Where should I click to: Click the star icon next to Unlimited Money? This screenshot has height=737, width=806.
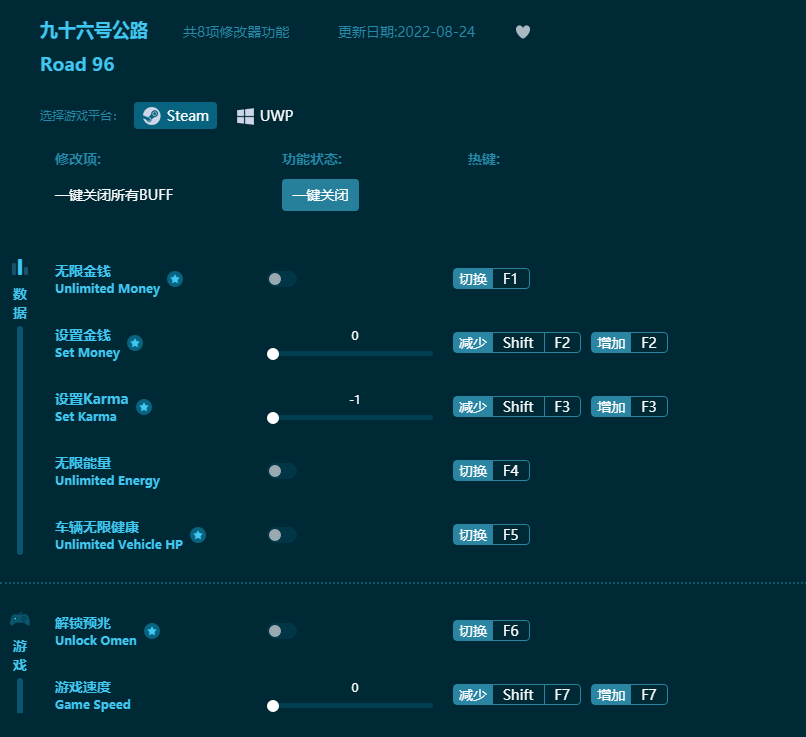(175, 279)
